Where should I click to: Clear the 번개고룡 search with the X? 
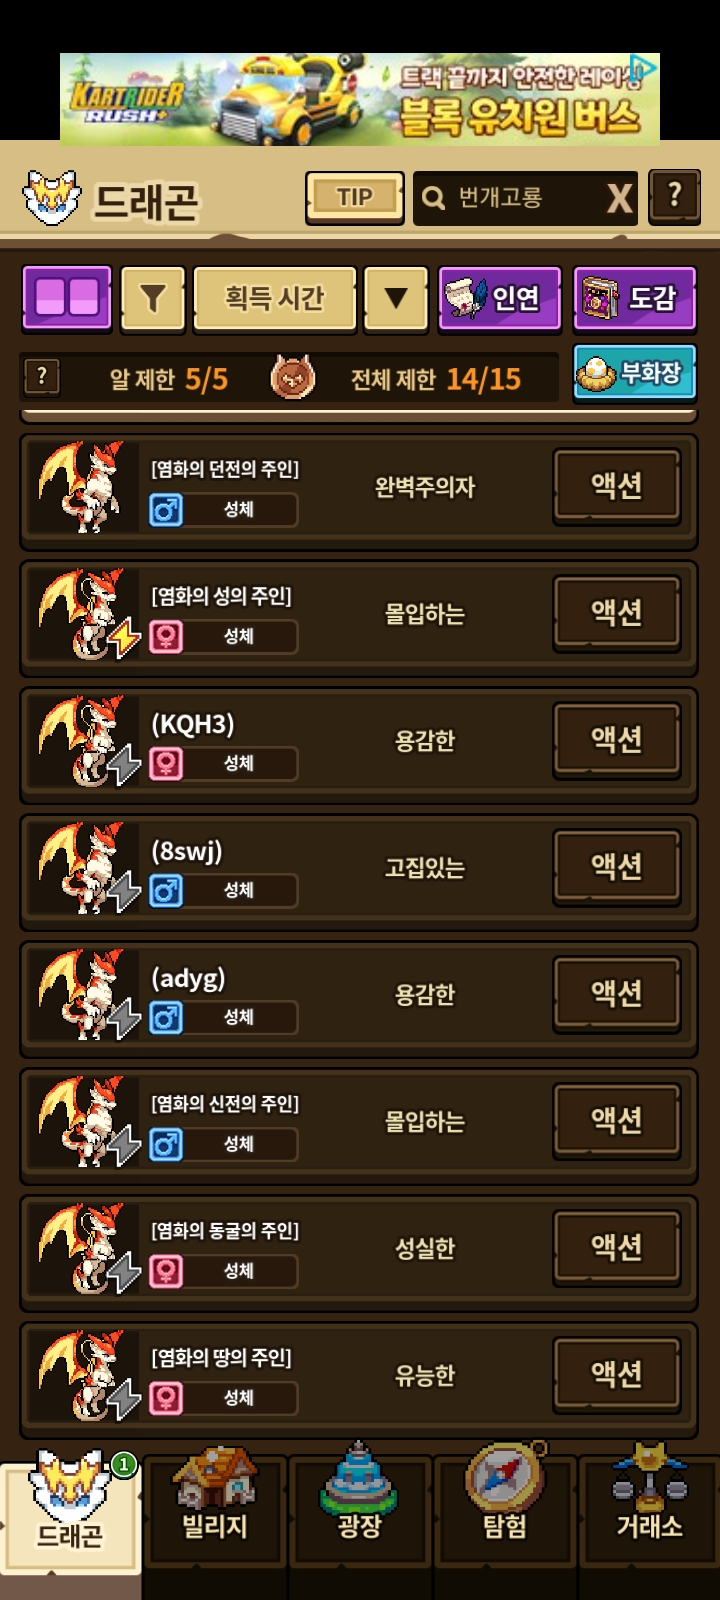tap(620, 198)
